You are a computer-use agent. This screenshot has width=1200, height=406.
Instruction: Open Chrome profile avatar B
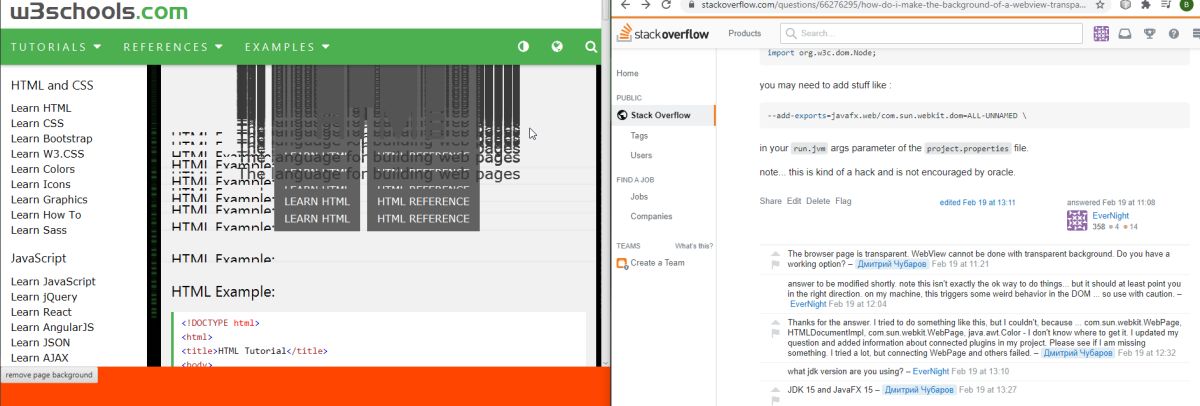pos(1186,5)
